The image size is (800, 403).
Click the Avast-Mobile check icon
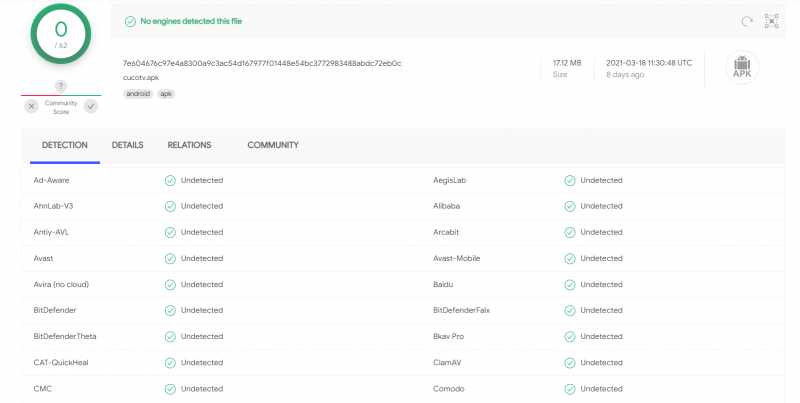click(x=569, y=259)
